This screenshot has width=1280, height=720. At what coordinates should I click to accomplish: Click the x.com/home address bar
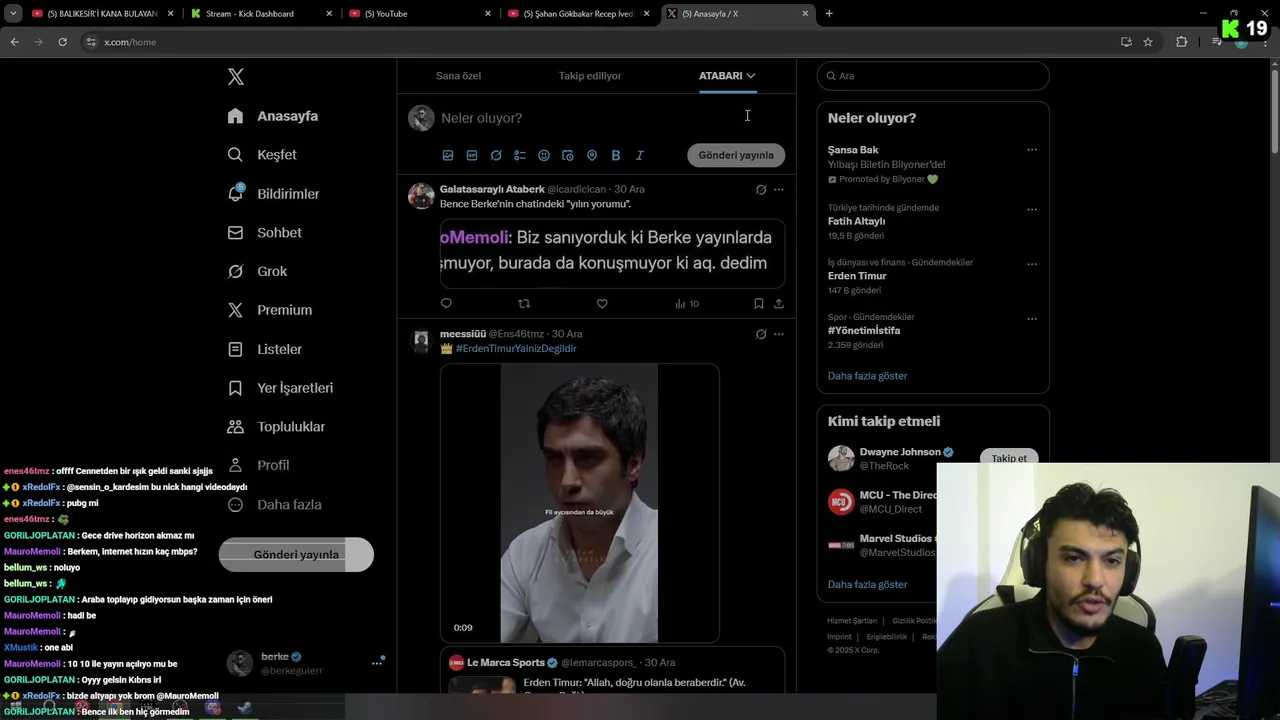click(x=600, y=42)
